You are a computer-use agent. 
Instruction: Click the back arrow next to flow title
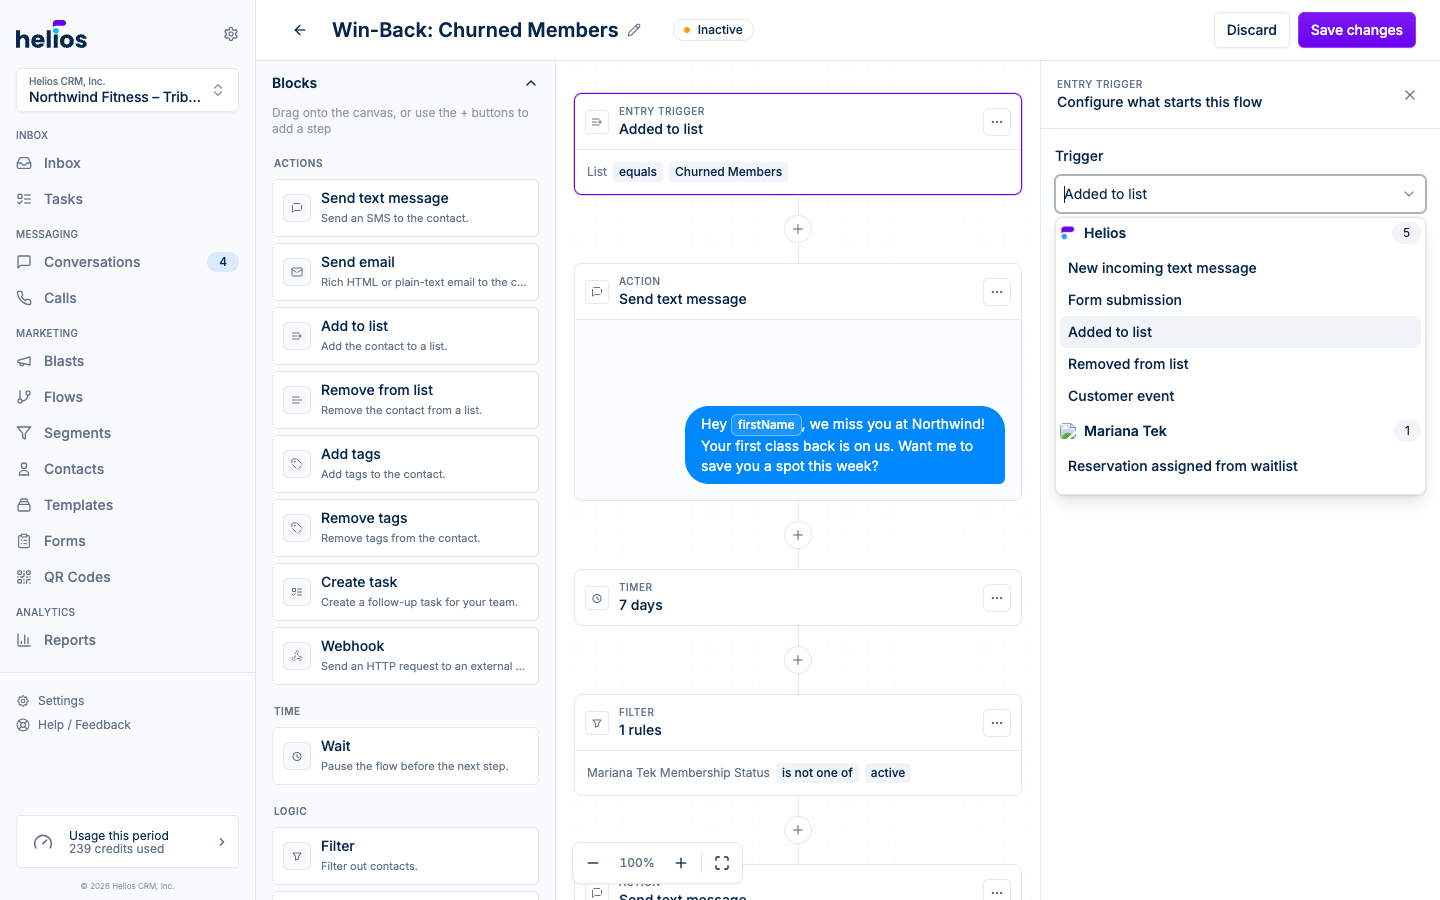[x=300, y=30]
